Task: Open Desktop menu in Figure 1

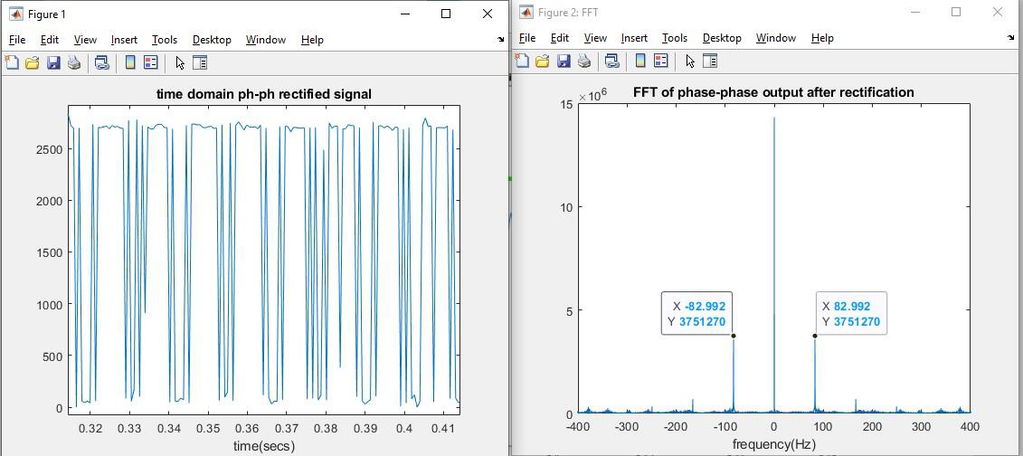Action: (x=211, y=40)
